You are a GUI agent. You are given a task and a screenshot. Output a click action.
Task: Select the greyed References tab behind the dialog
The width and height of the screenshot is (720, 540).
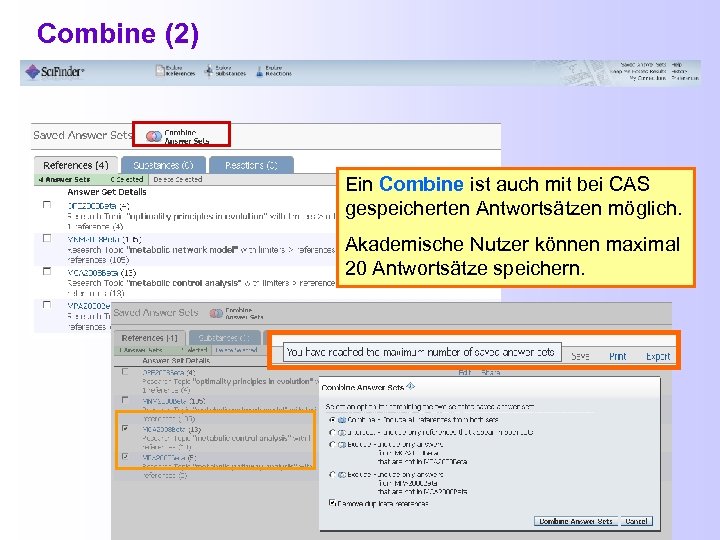click(x=149, y=338)
